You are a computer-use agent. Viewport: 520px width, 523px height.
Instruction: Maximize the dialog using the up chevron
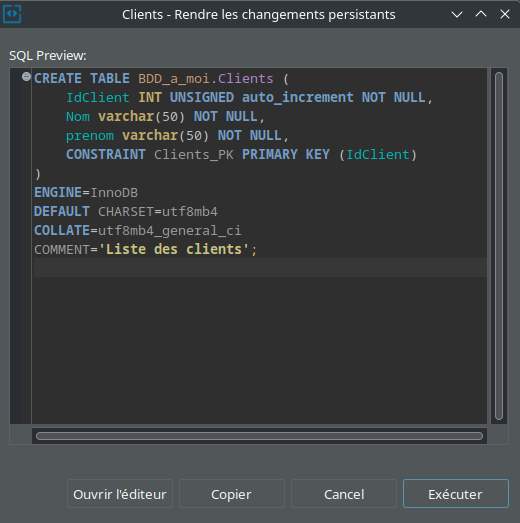(x=481, y=14)
